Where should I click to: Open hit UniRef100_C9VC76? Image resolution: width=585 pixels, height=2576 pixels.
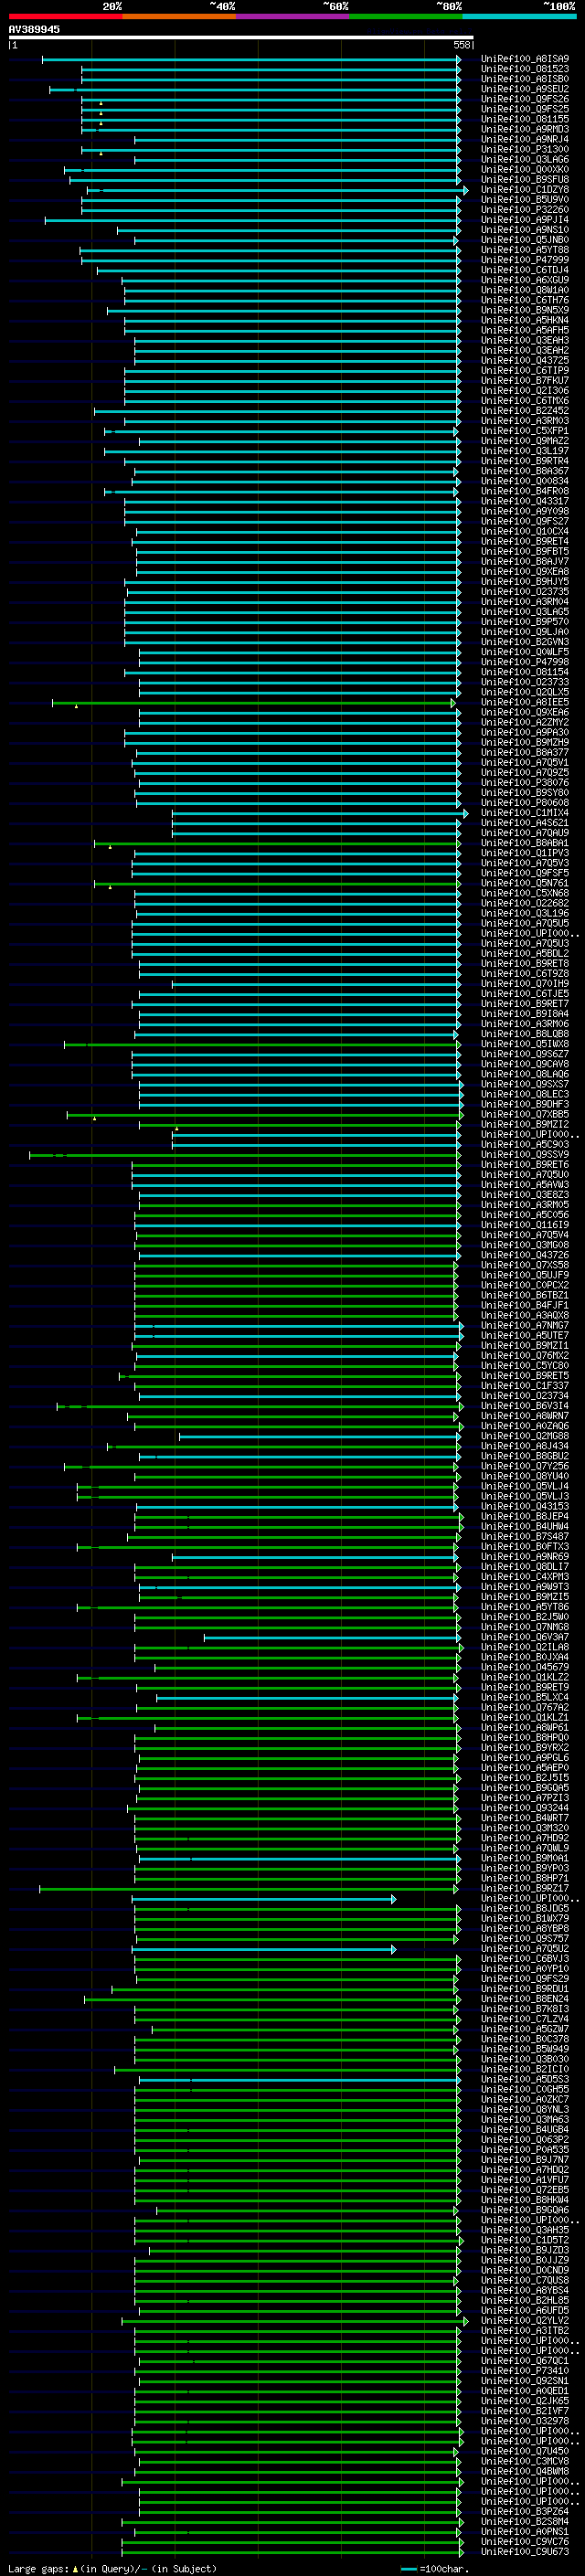(x=525, y=2542)
